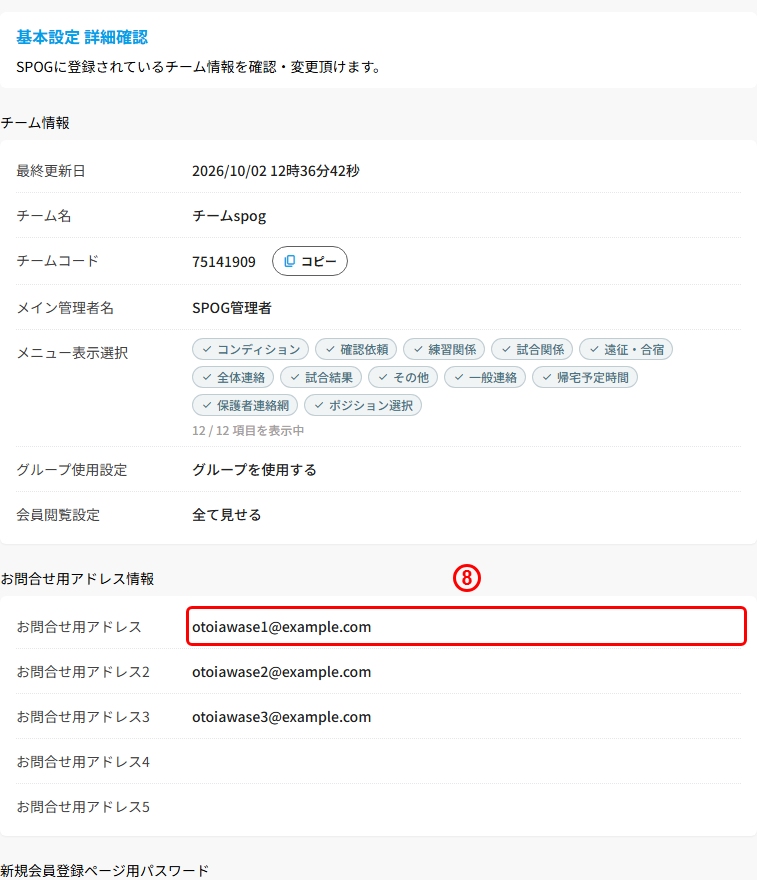The width and height of the screenshot is (757, 880).
Task: Toggle the 練習関係 menu chip
Action: [x=444, y=349]
